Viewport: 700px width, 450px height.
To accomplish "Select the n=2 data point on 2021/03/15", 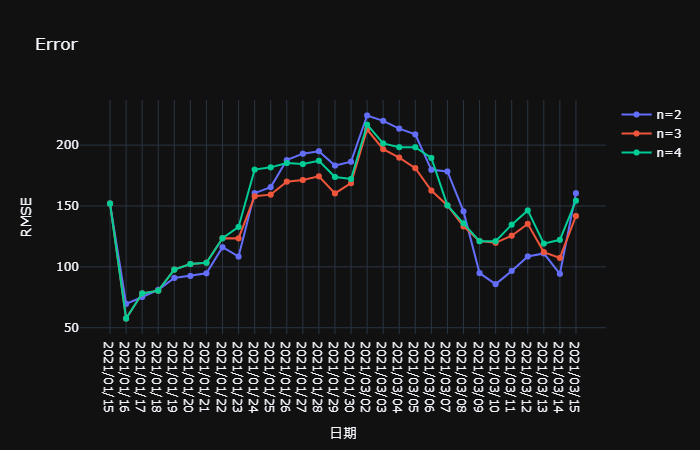I will (x=576, y=193).
